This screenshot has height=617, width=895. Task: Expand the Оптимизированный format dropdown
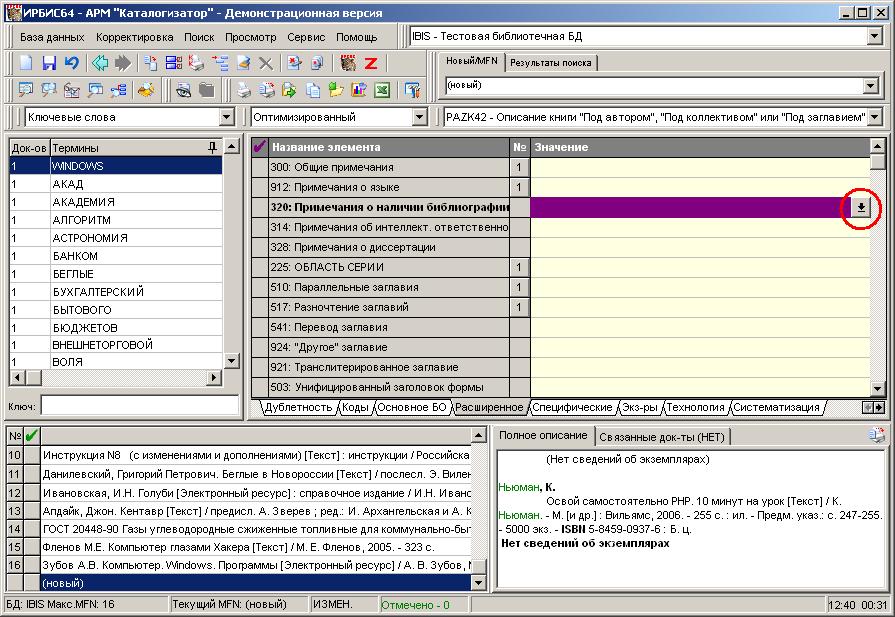point(420,118)
